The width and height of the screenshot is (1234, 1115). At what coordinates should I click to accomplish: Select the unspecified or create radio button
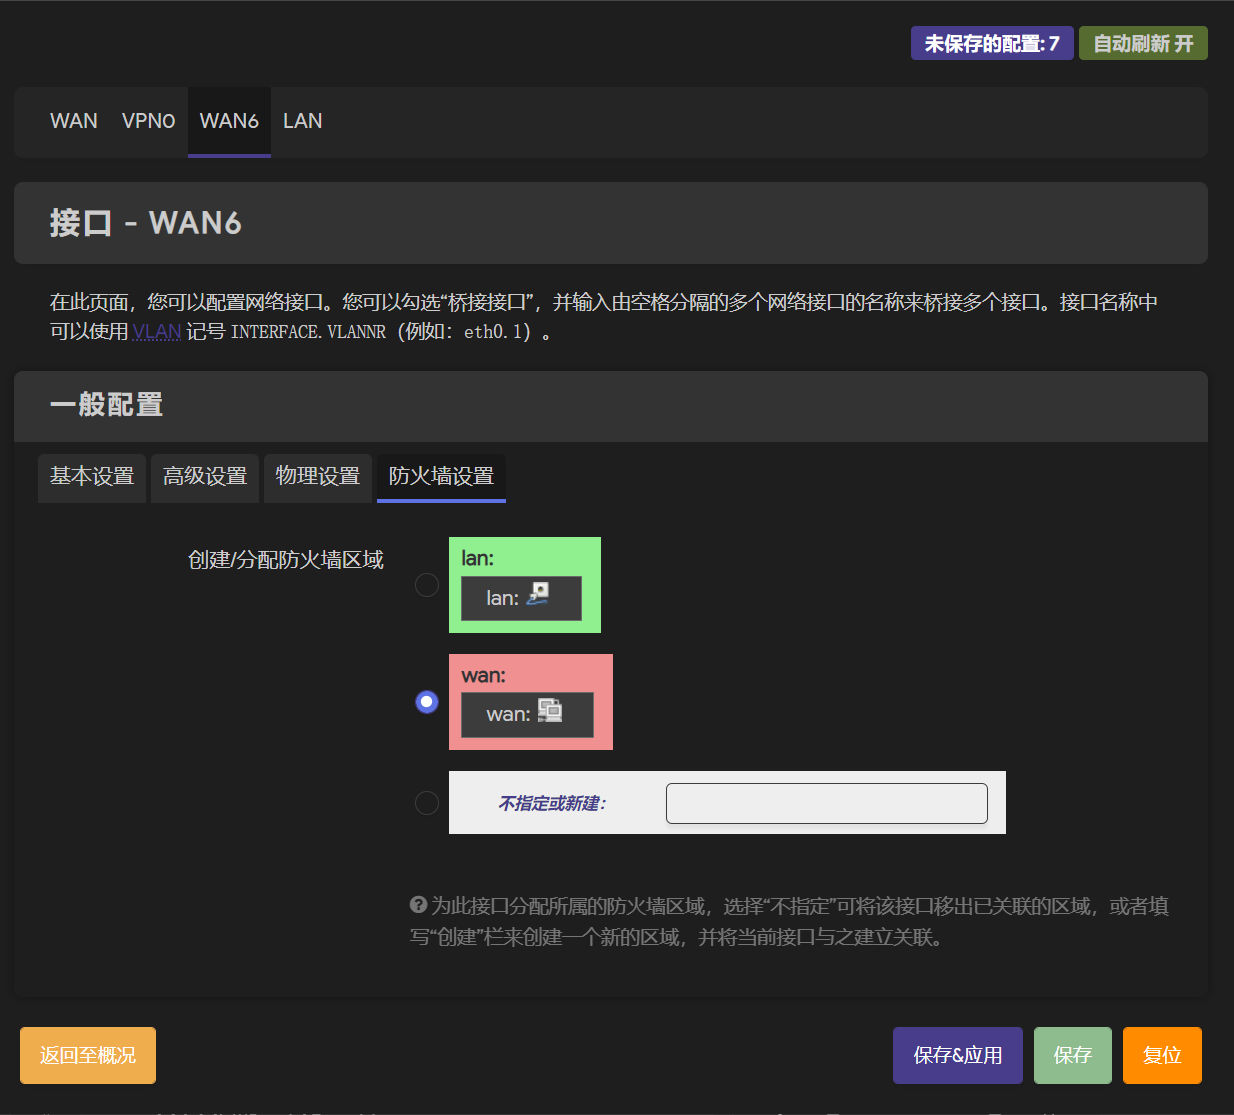(427, 803)
